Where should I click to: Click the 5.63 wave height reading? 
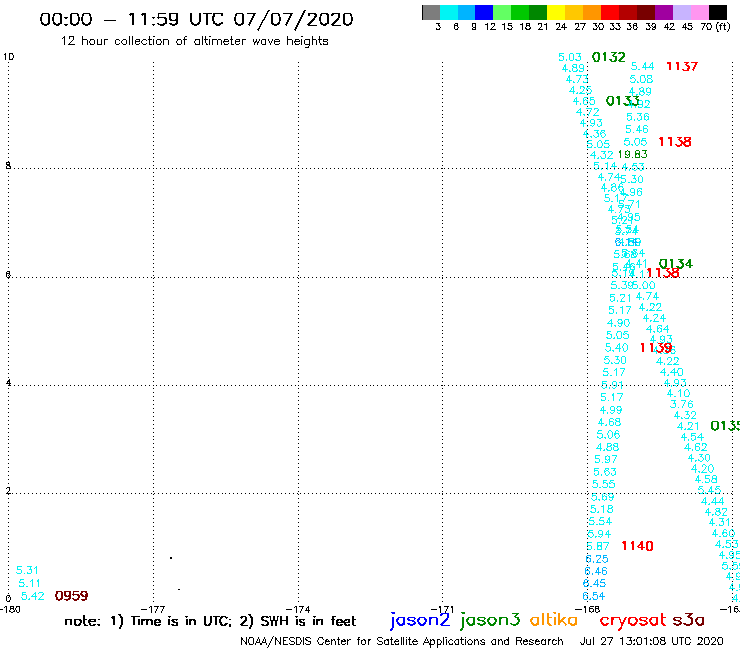605,472
